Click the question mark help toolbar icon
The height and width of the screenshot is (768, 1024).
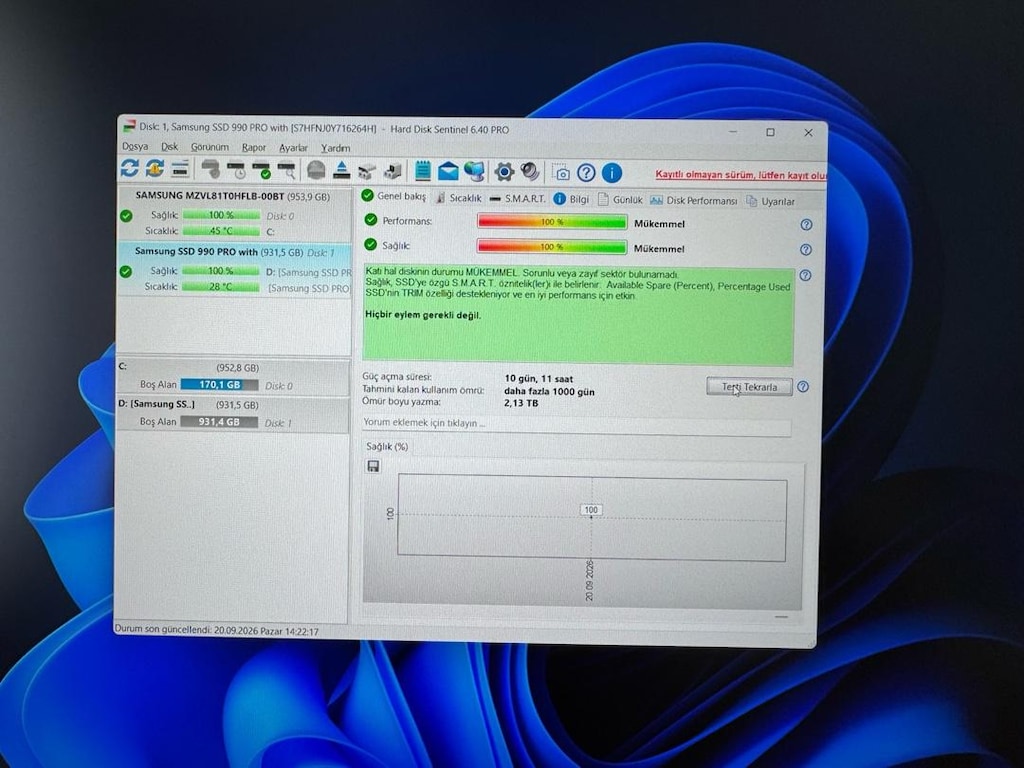point(586,173)
